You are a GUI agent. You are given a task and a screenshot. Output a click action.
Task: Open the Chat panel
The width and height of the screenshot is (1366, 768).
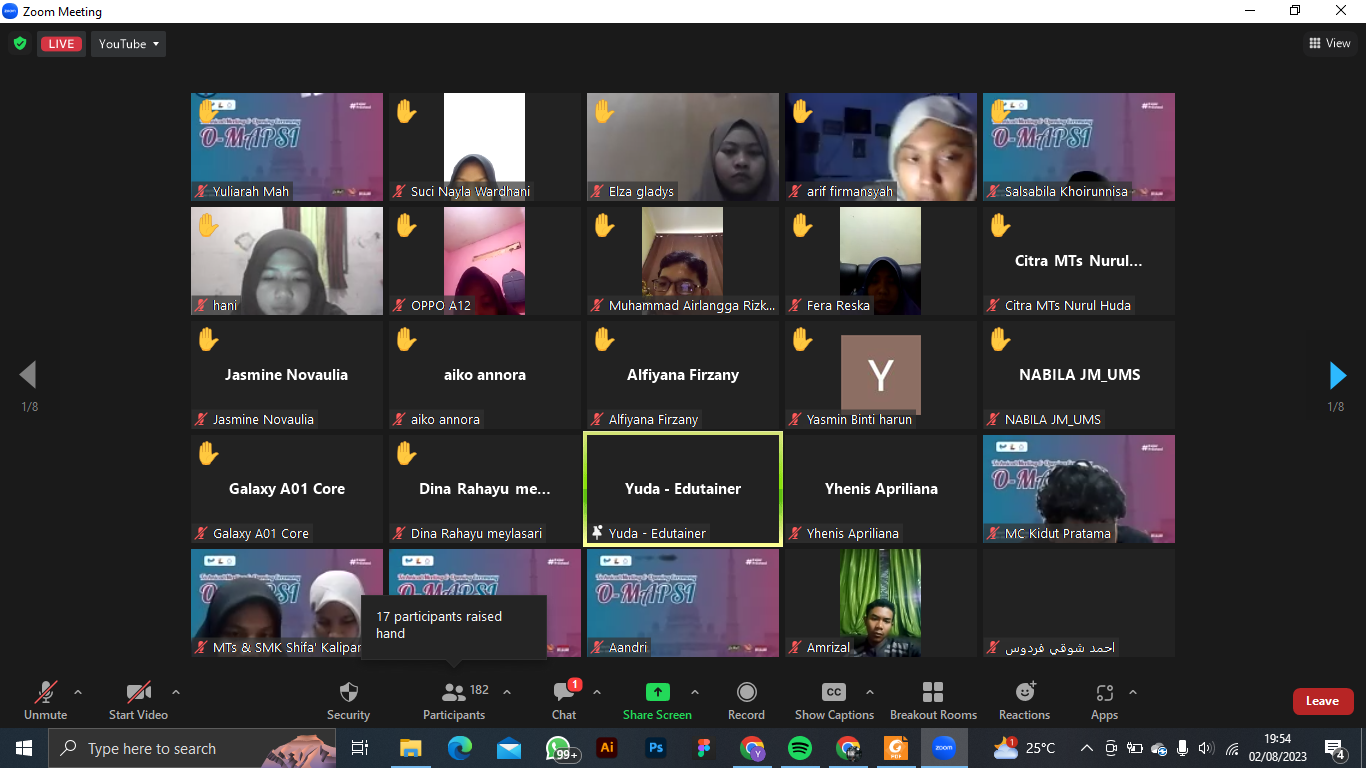tap(564, 700)
